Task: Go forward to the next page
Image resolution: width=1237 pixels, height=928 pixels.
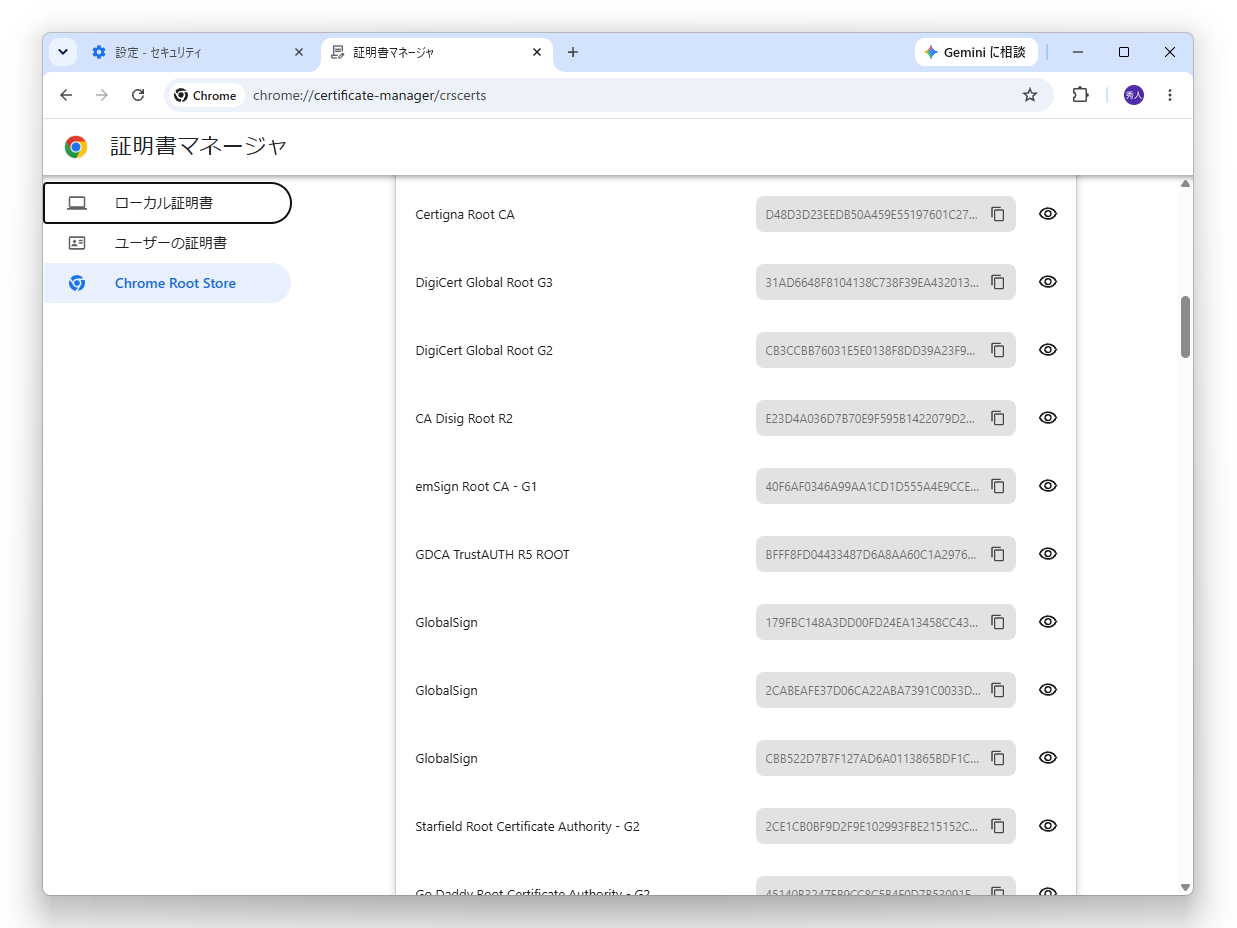Action: 102,95
